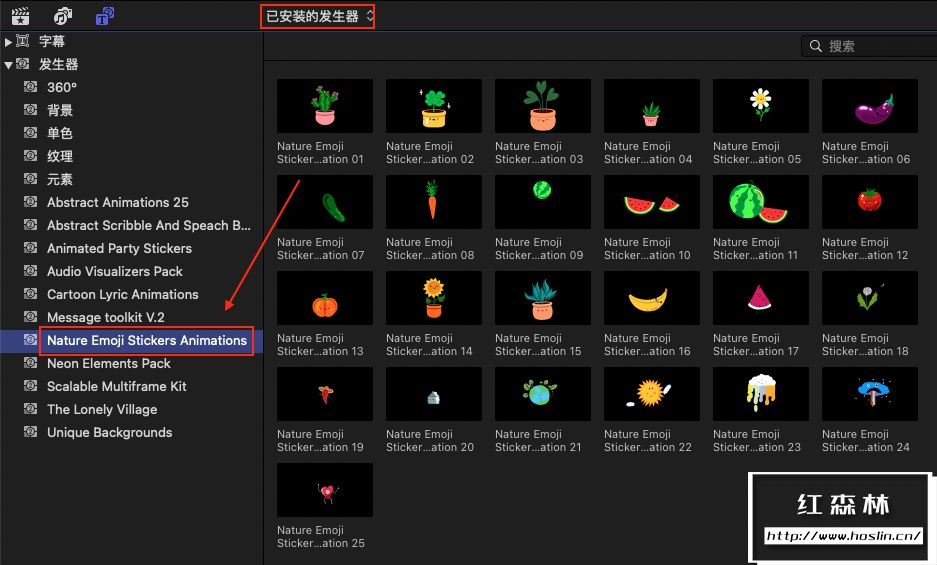Select the 发生器 category row

pos(131,64)
